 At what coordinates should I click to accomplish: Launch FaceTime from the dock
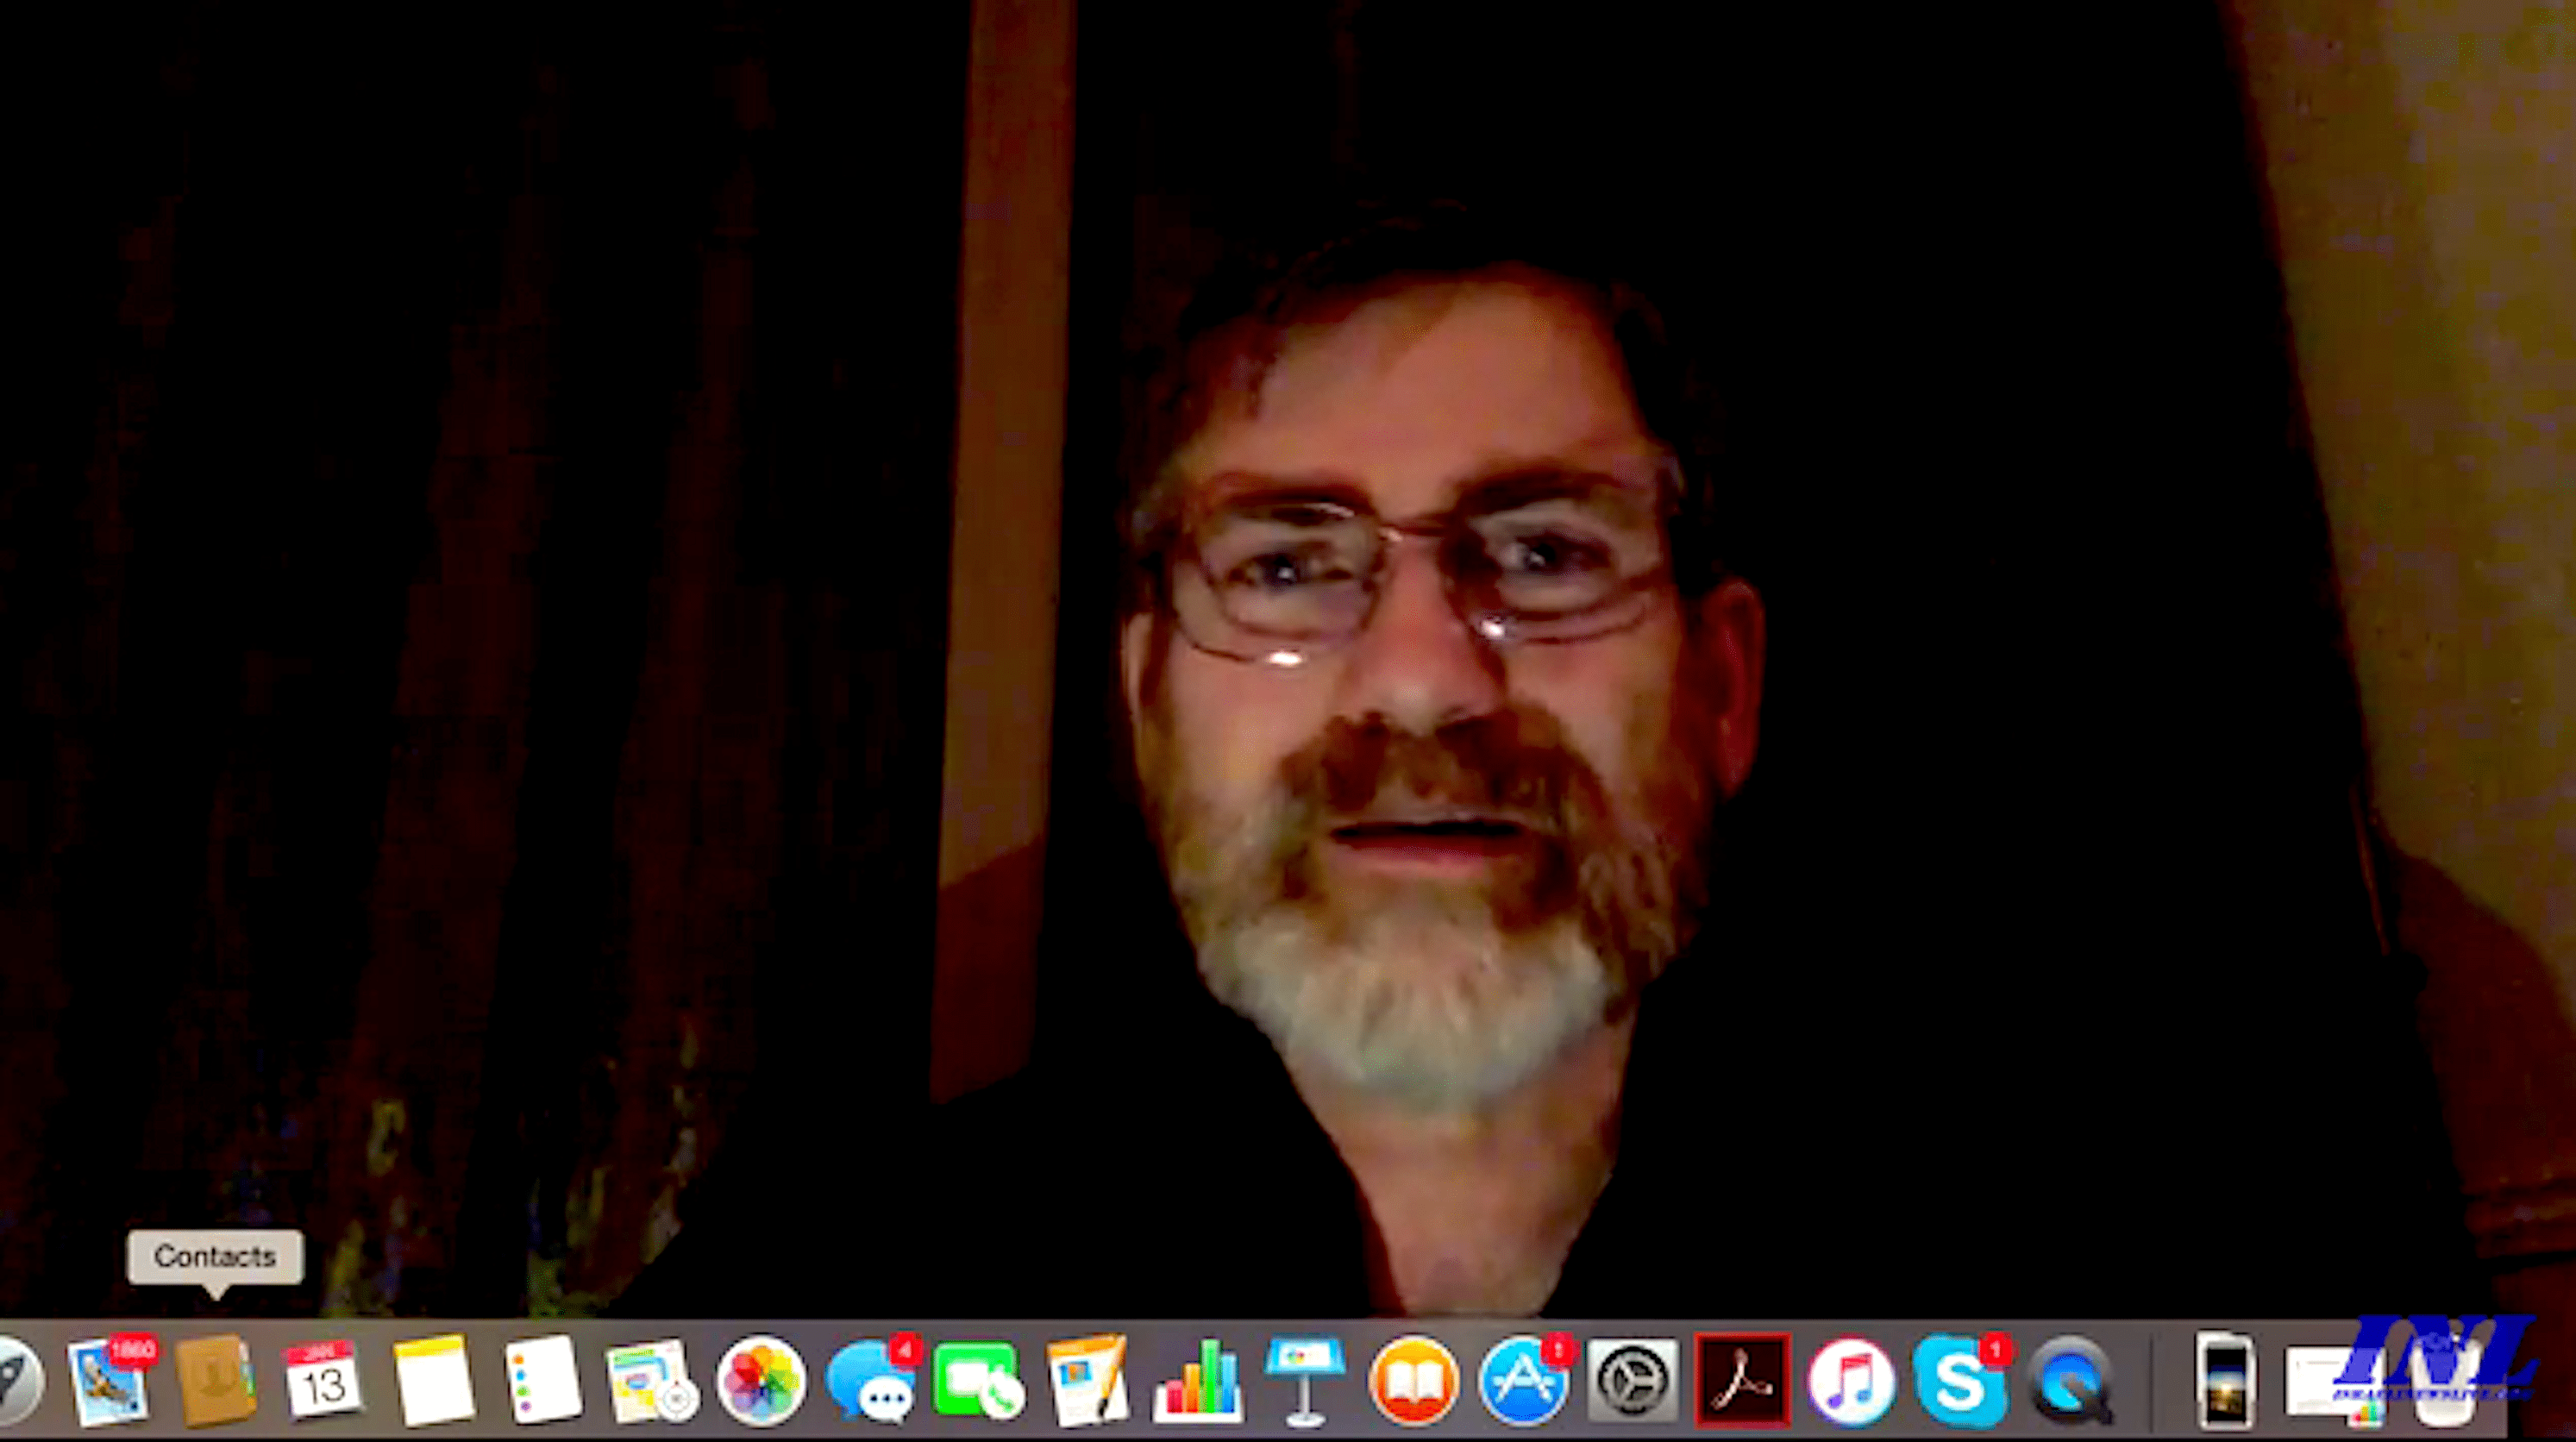[977, 1382]
